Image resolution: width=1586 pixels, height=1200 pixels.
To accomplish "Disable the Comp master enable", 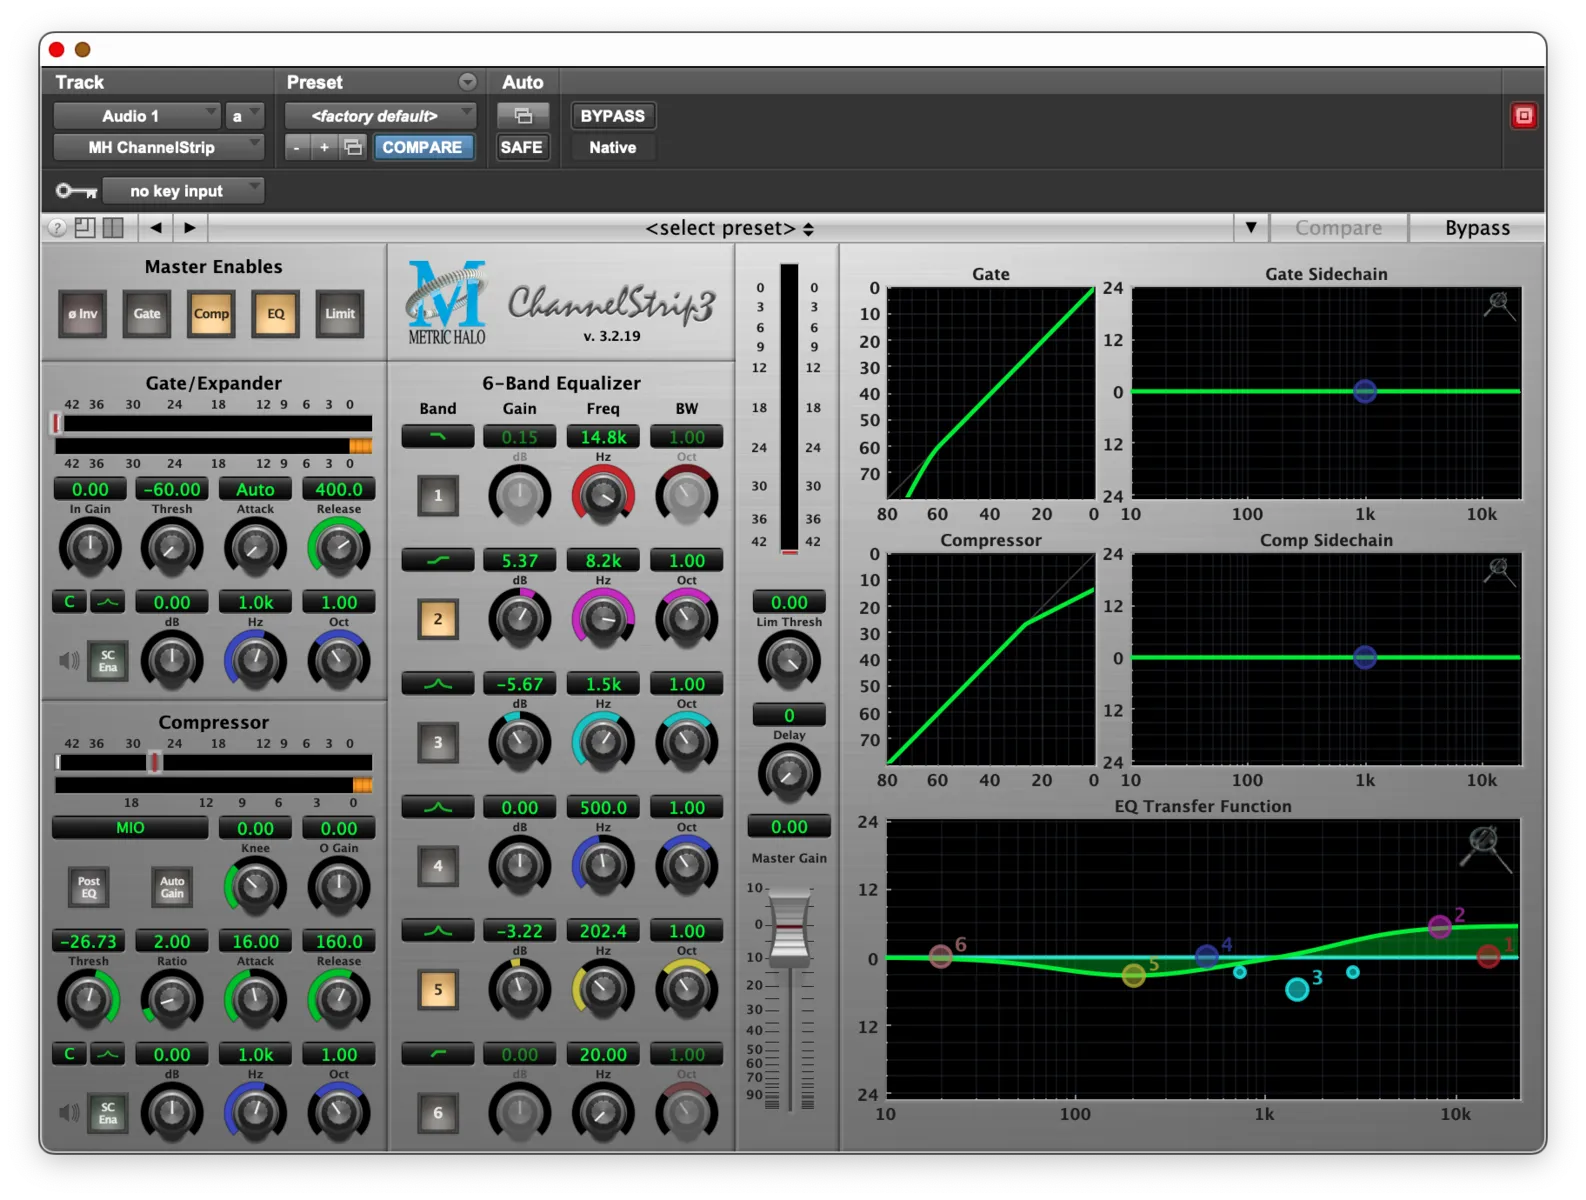I will 211,314.
